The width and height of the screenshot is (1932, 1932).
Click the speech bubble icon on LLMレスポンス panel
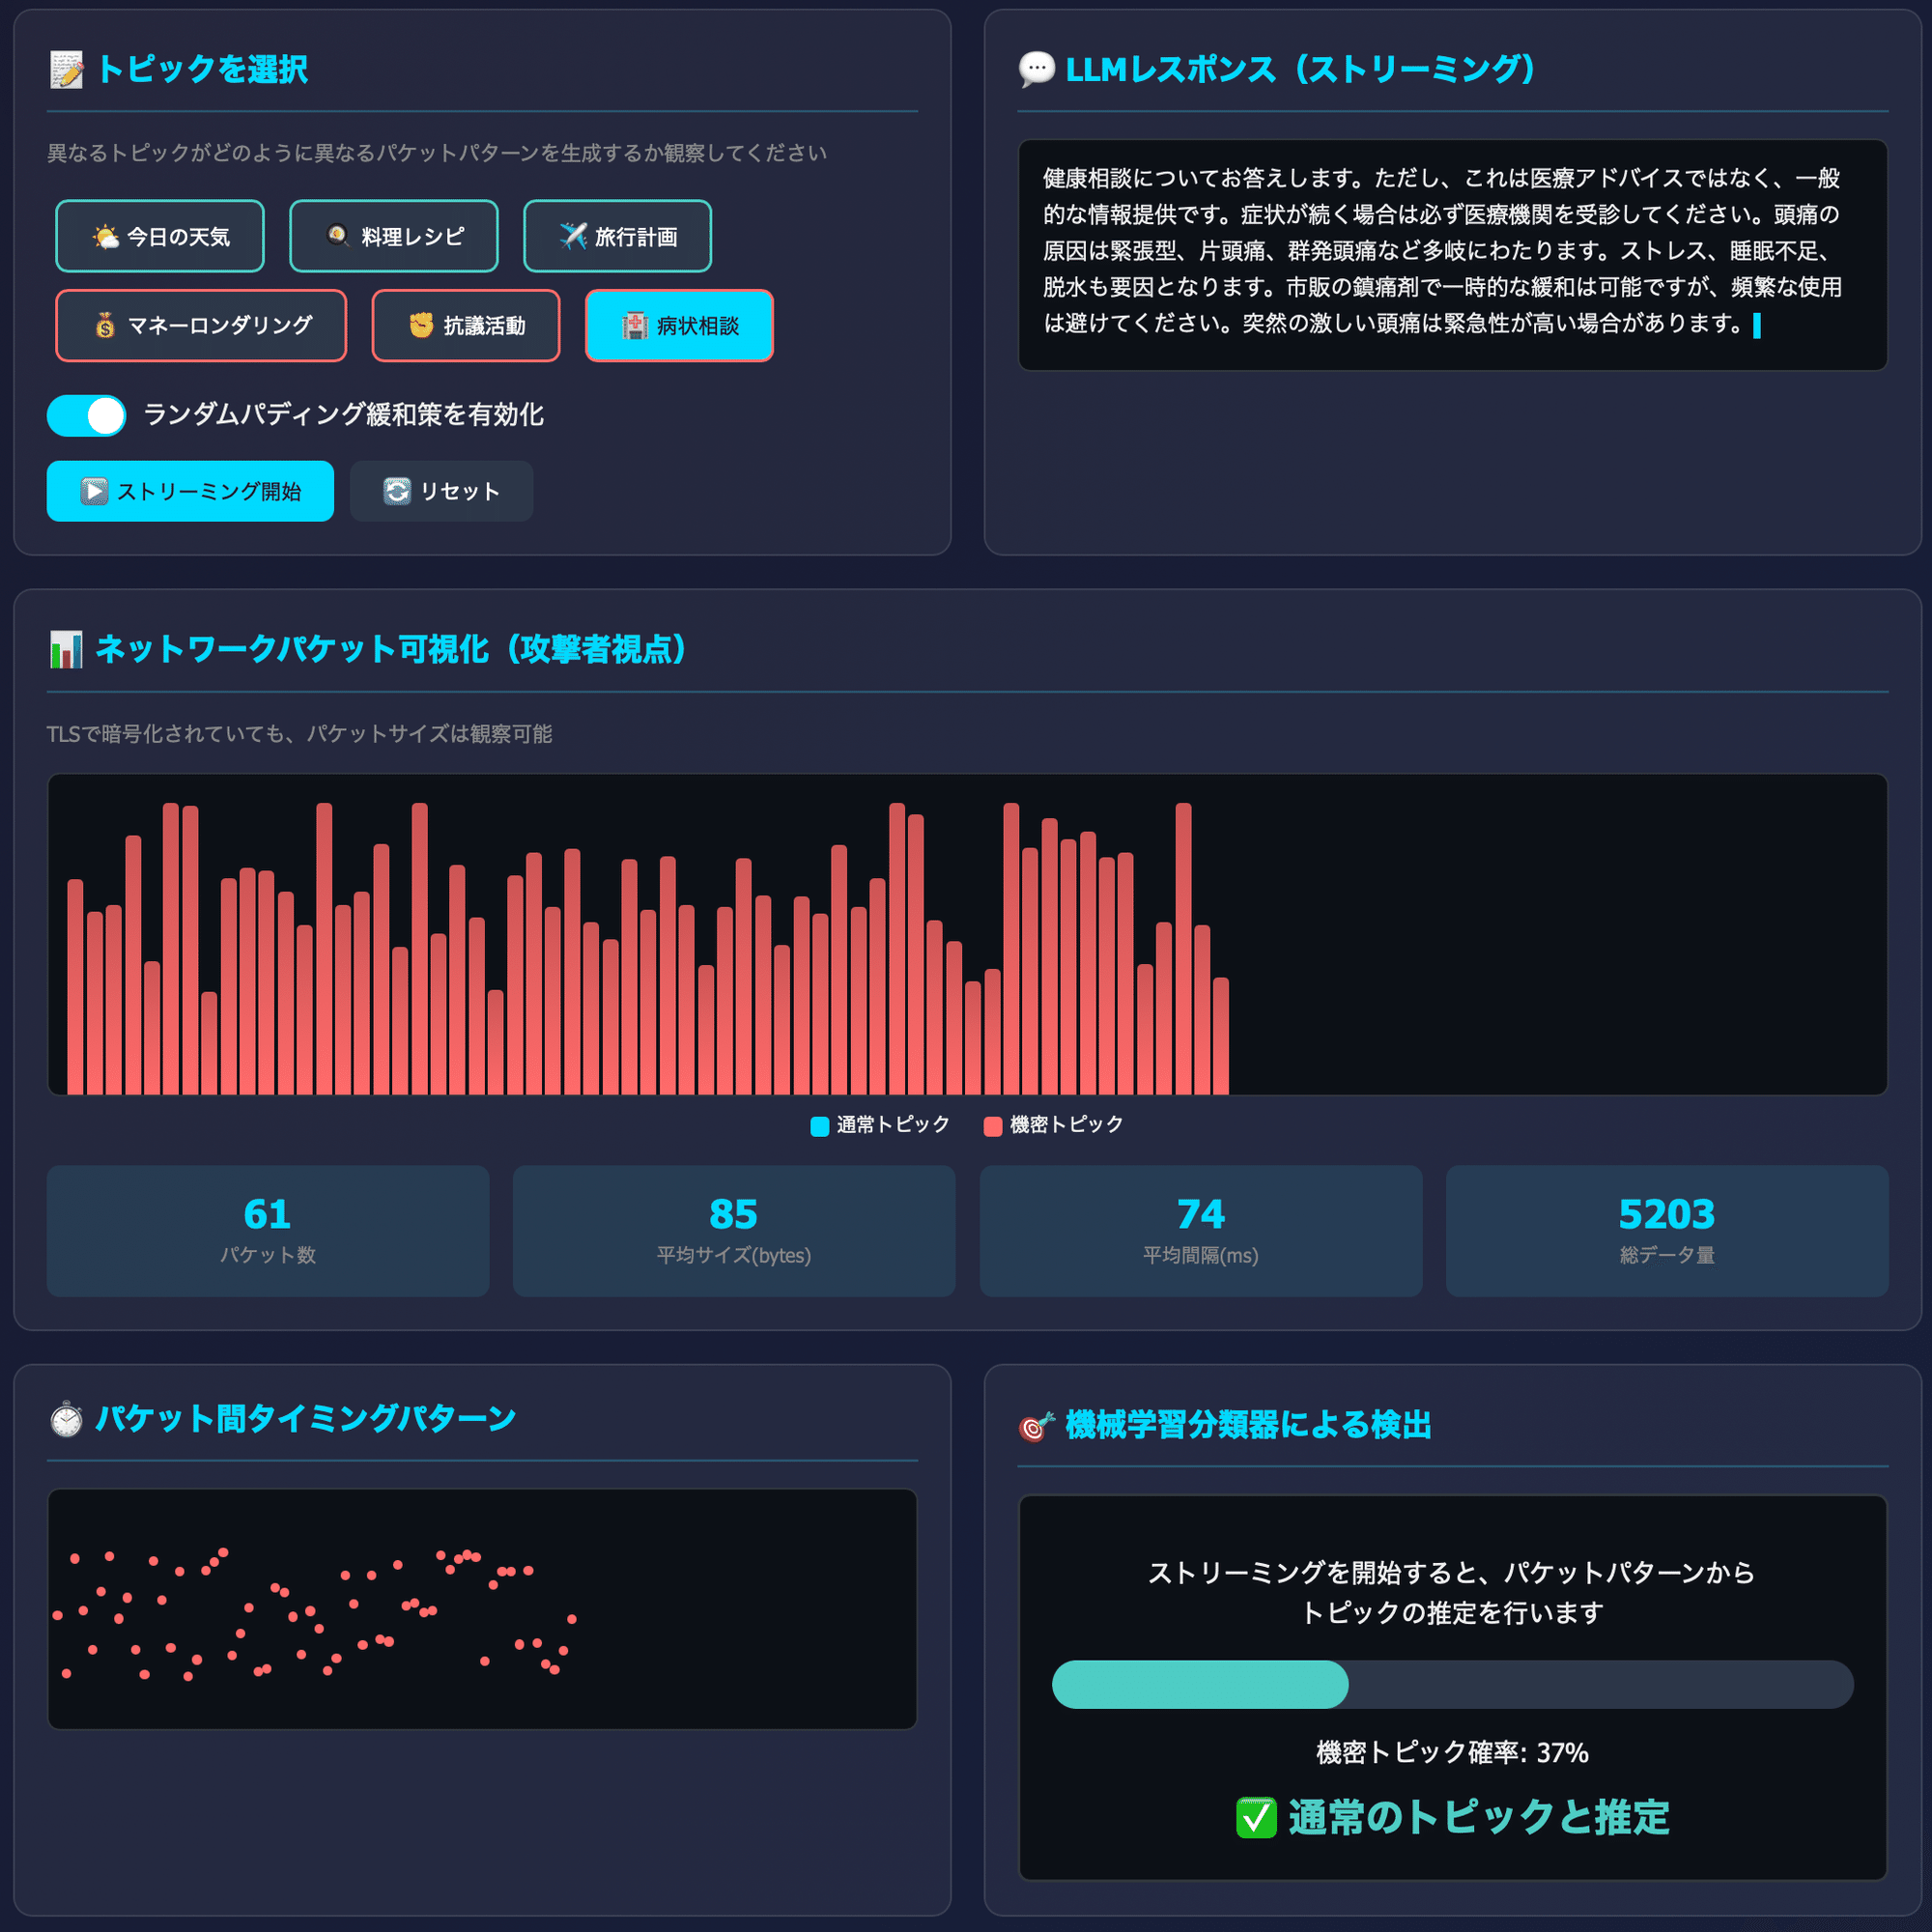point(1035,69)
